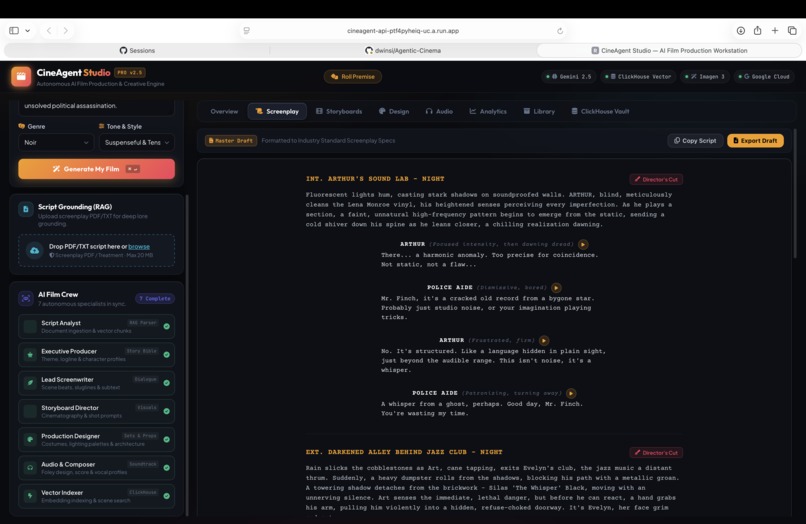
Task: Click the Gemini 2.5 status badge
Action: tap(569, 77)
